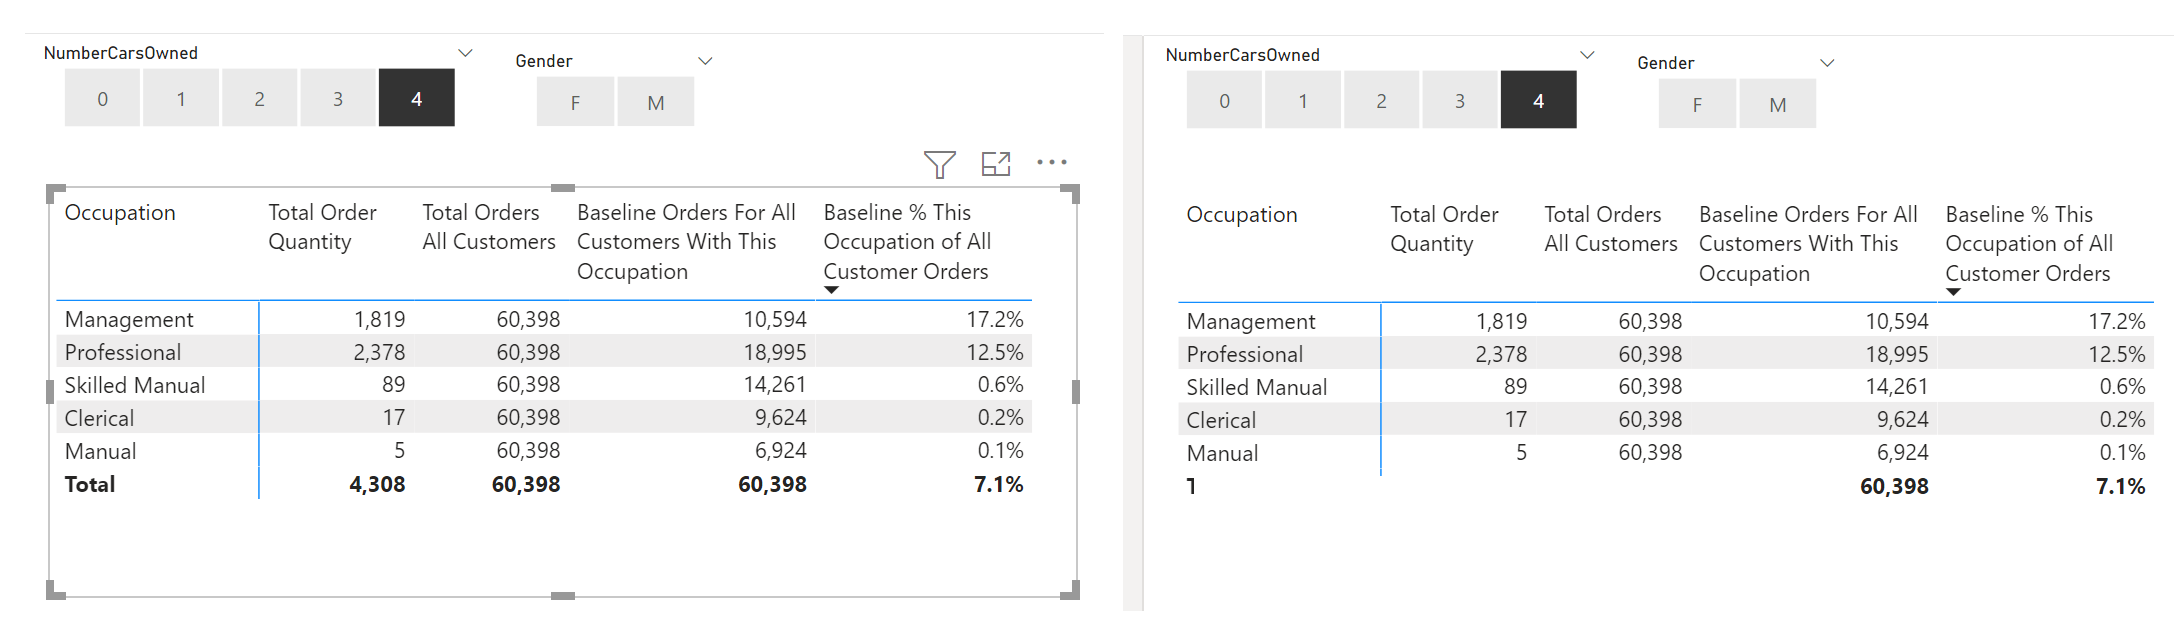Image resolution: width=2174 pixels, height=621 pixels.
Task: Select 0 in left NumberCarsOwned slicer
Action: [x=103, y=98]
